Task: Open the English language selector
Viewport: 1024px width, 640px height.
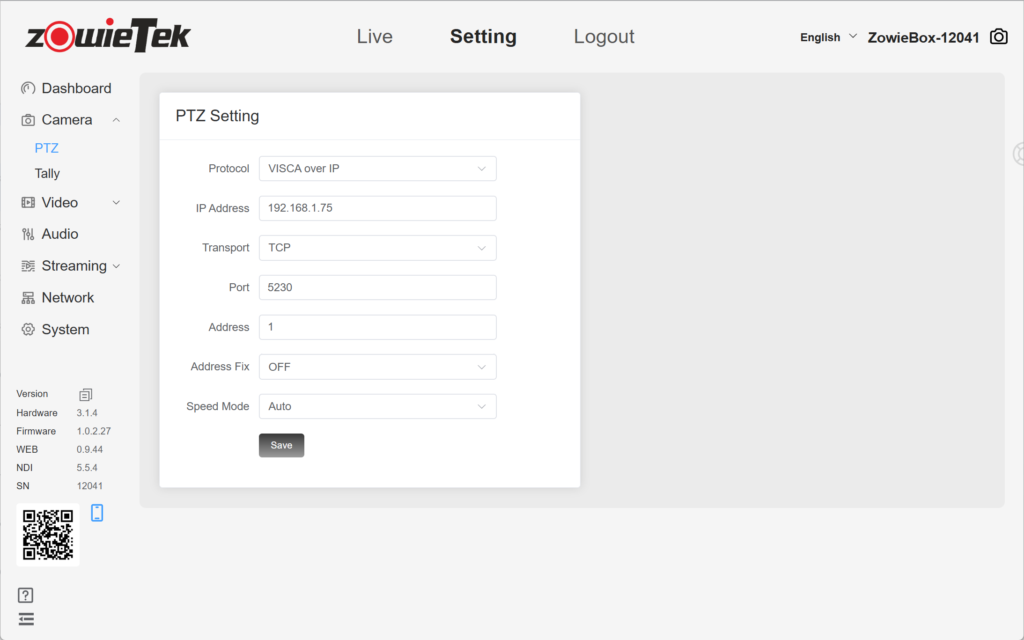Action: (x=828, y=37)
